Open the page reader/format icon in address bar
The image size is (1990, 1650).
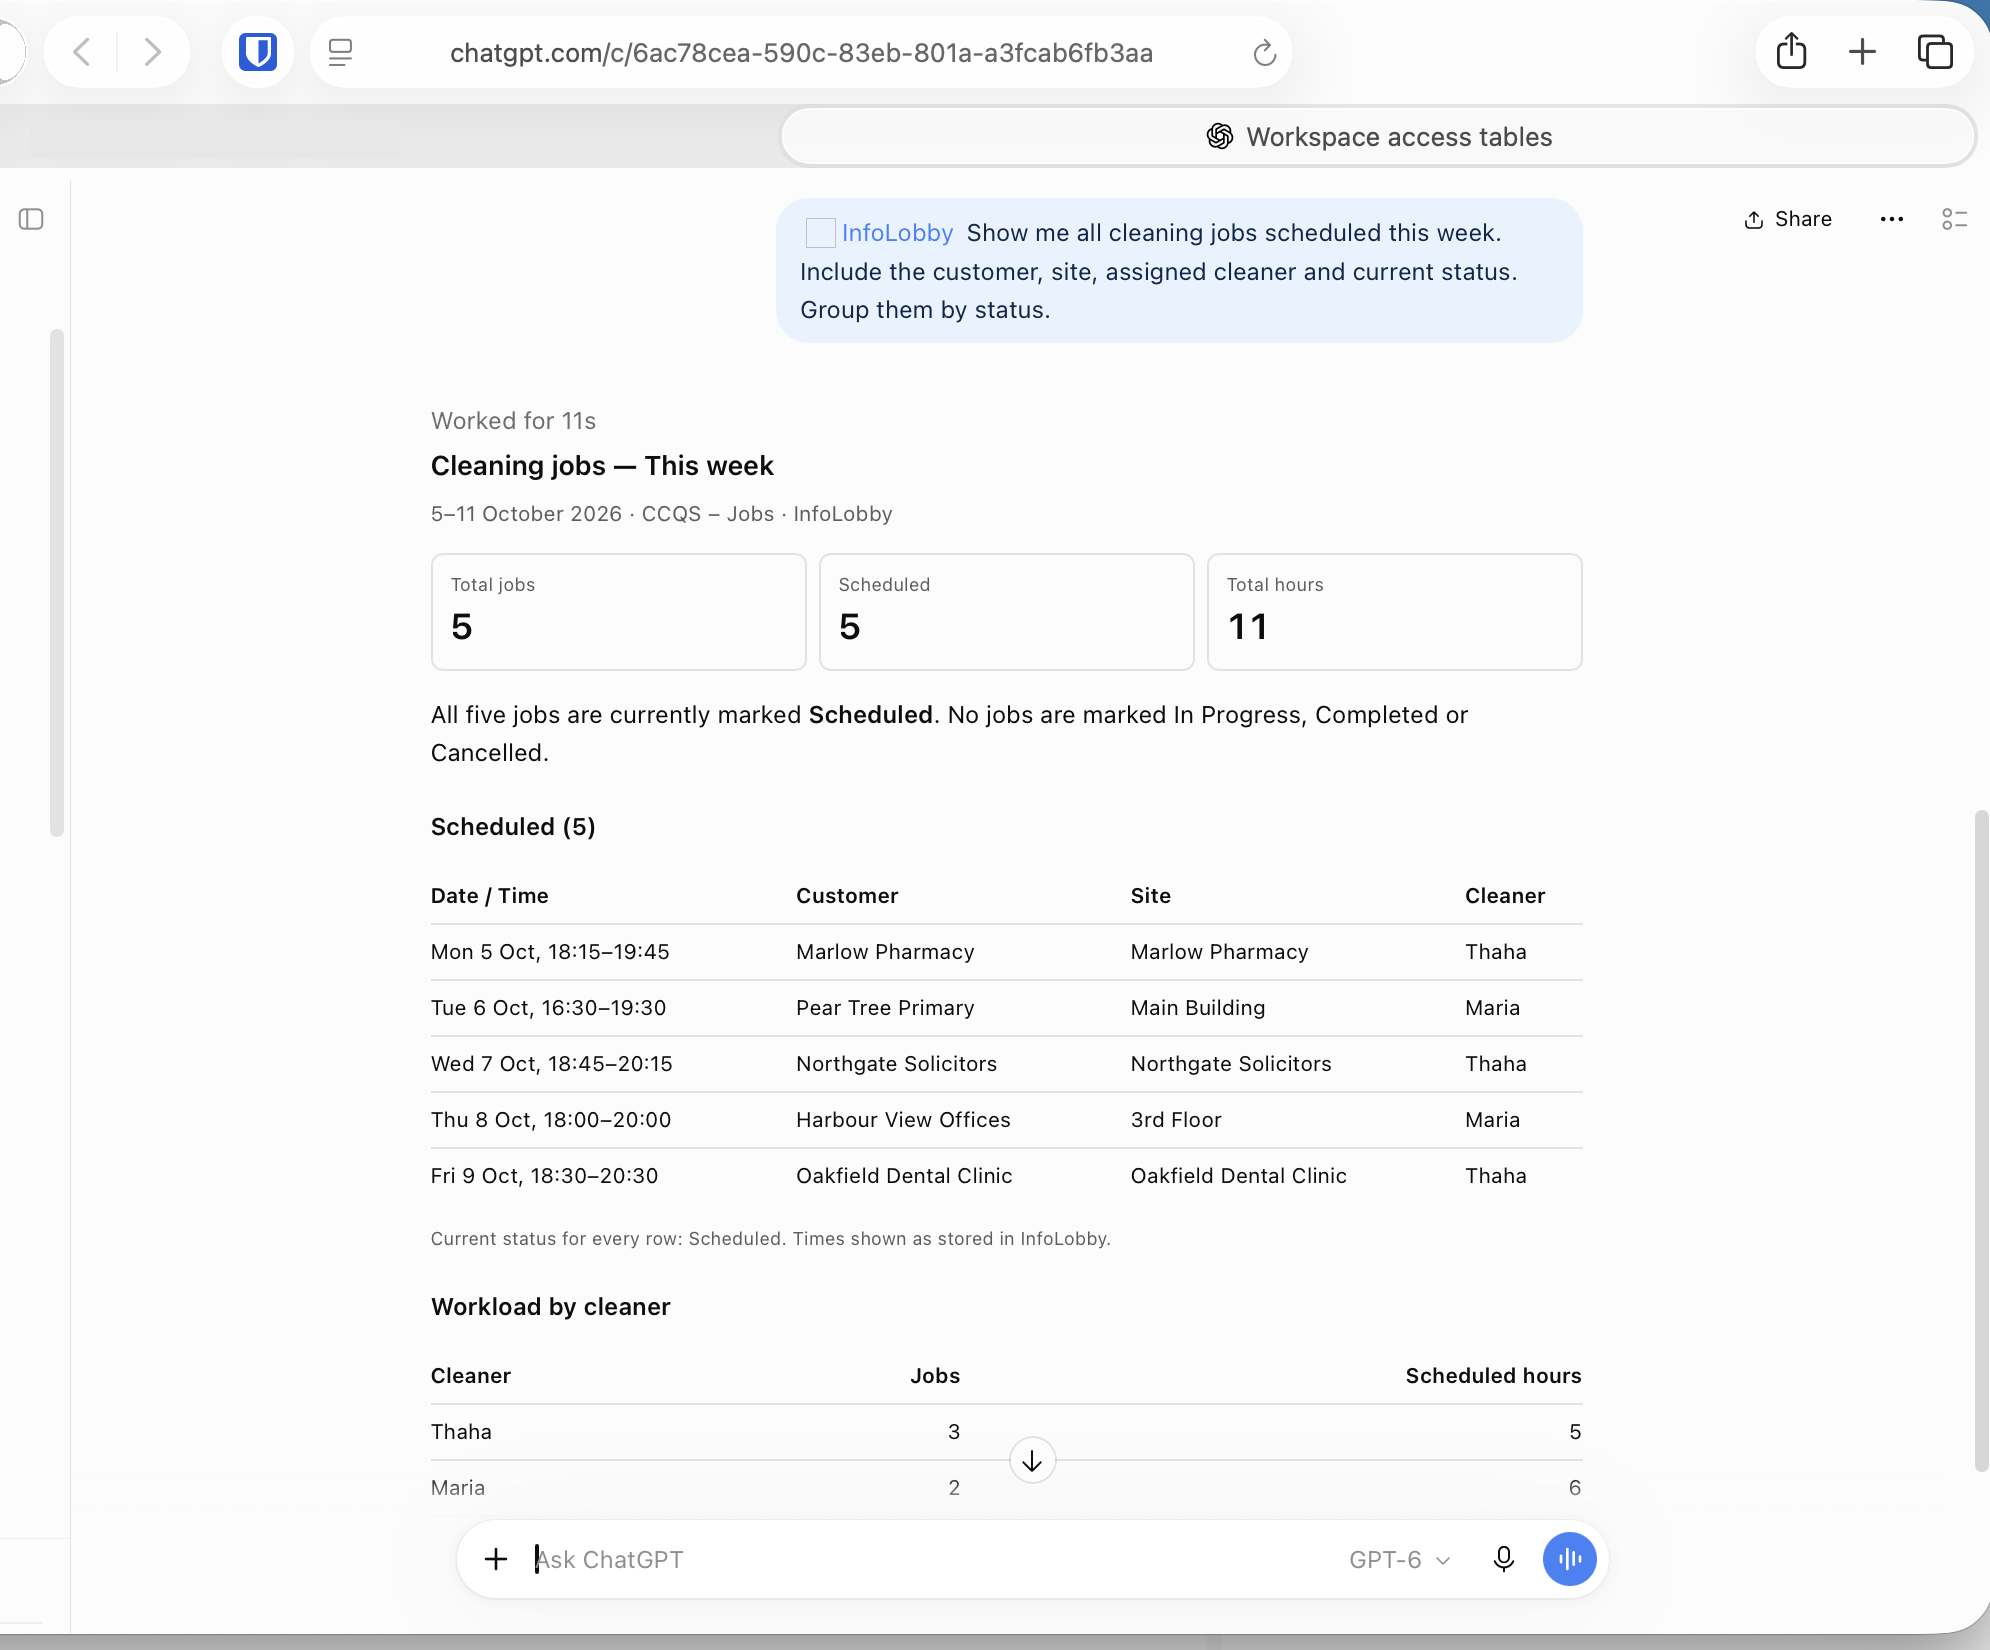340,52
